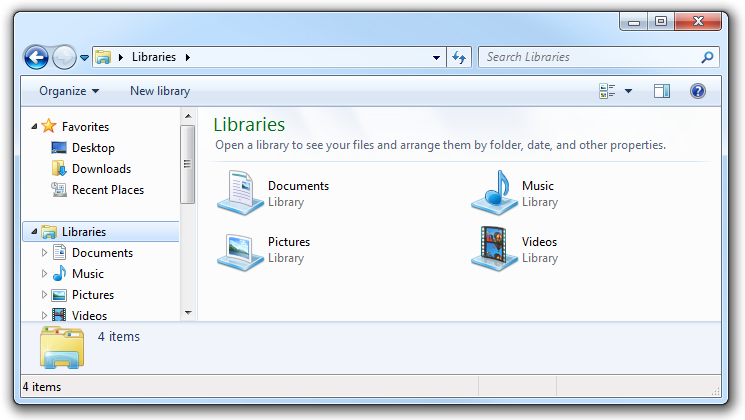The image size is (745, 420).
Task: Click the Music library name label
Action: coord(538,186)
